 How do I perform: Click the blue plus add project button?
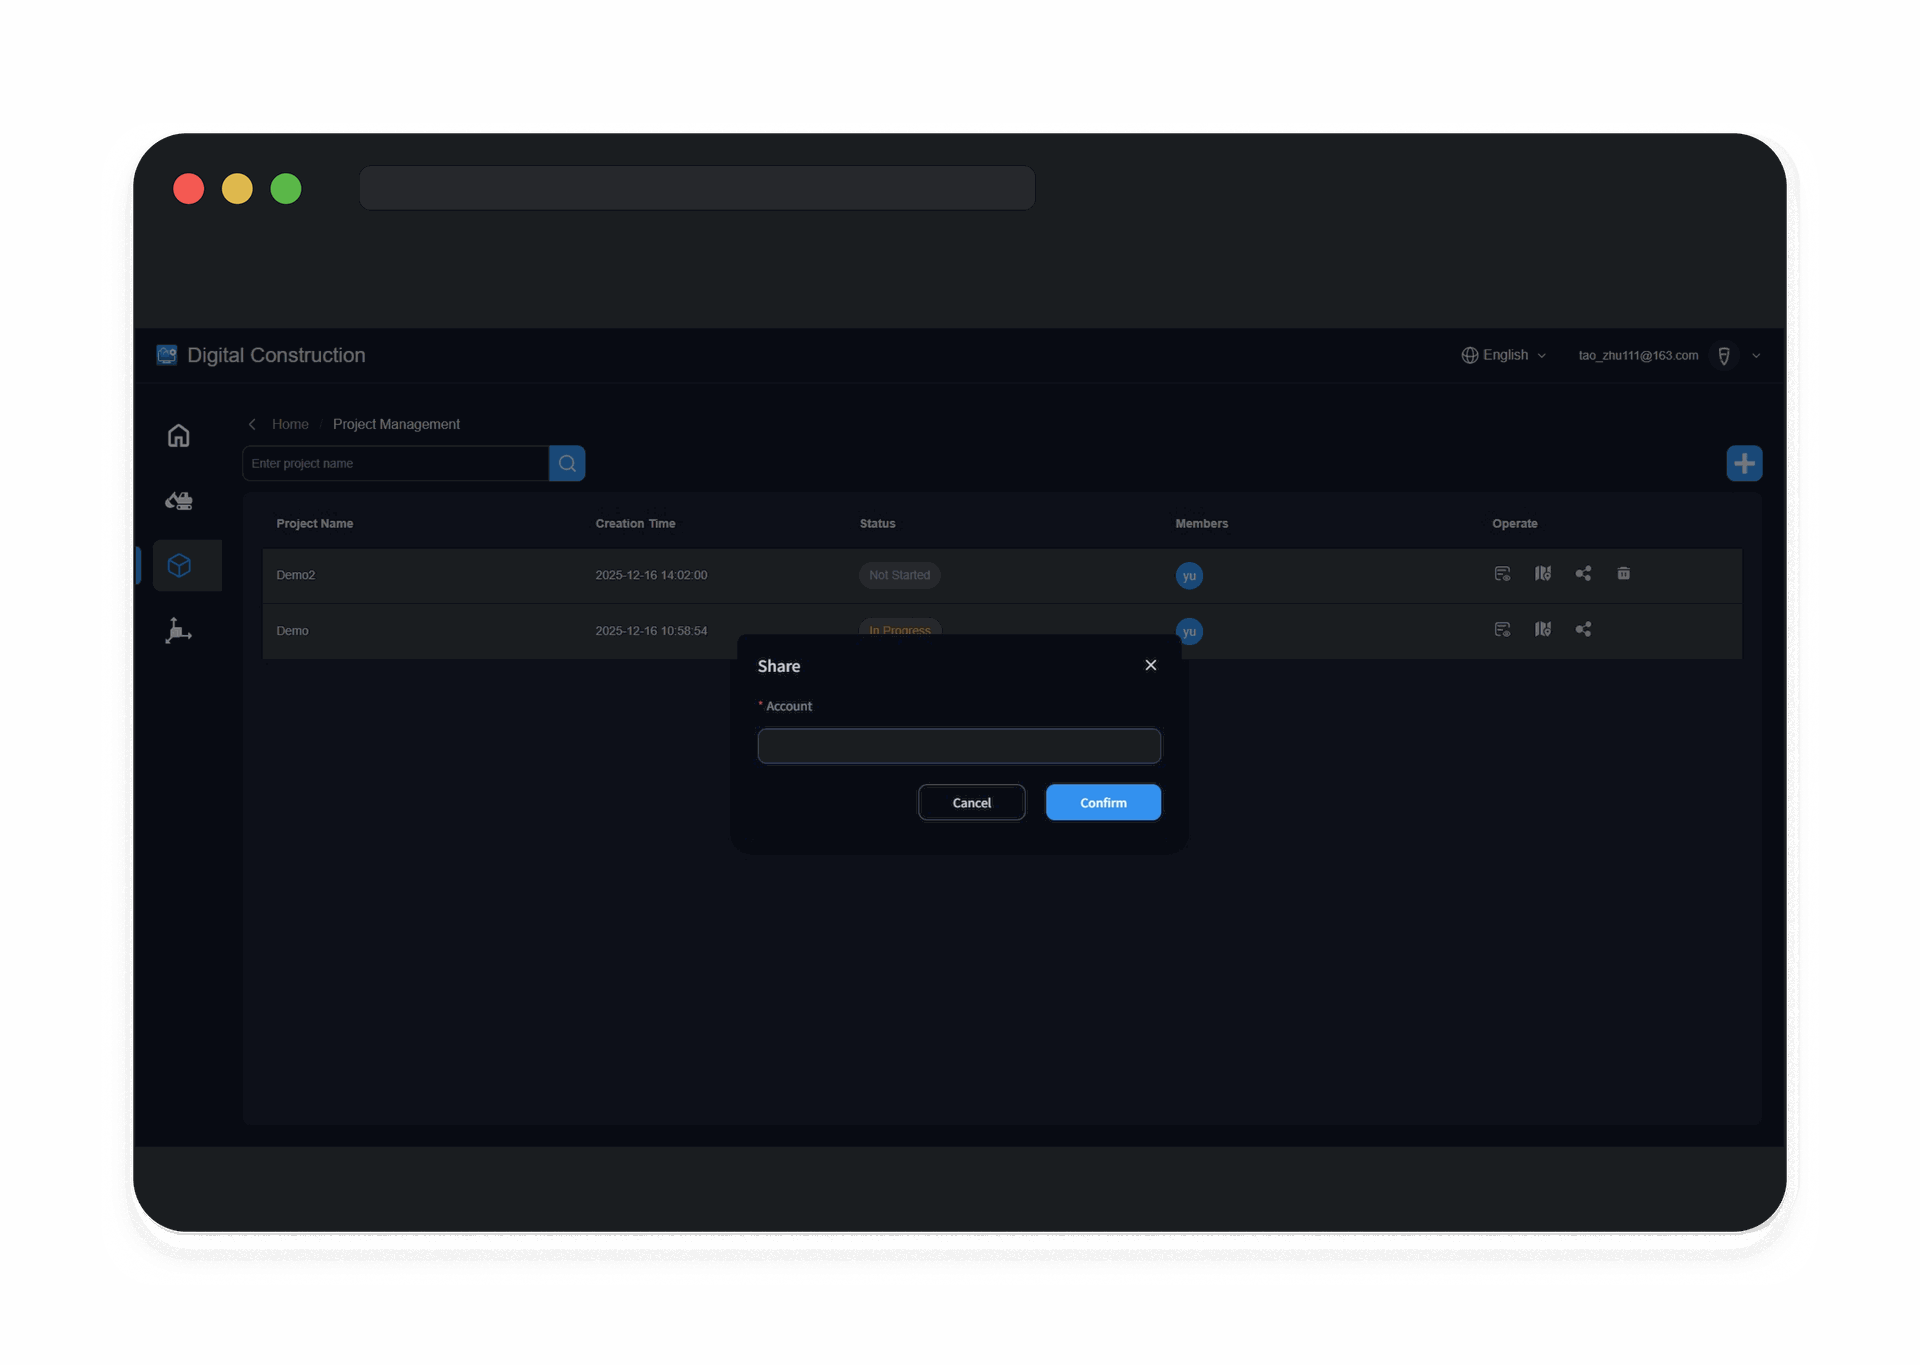[1743, 463]
